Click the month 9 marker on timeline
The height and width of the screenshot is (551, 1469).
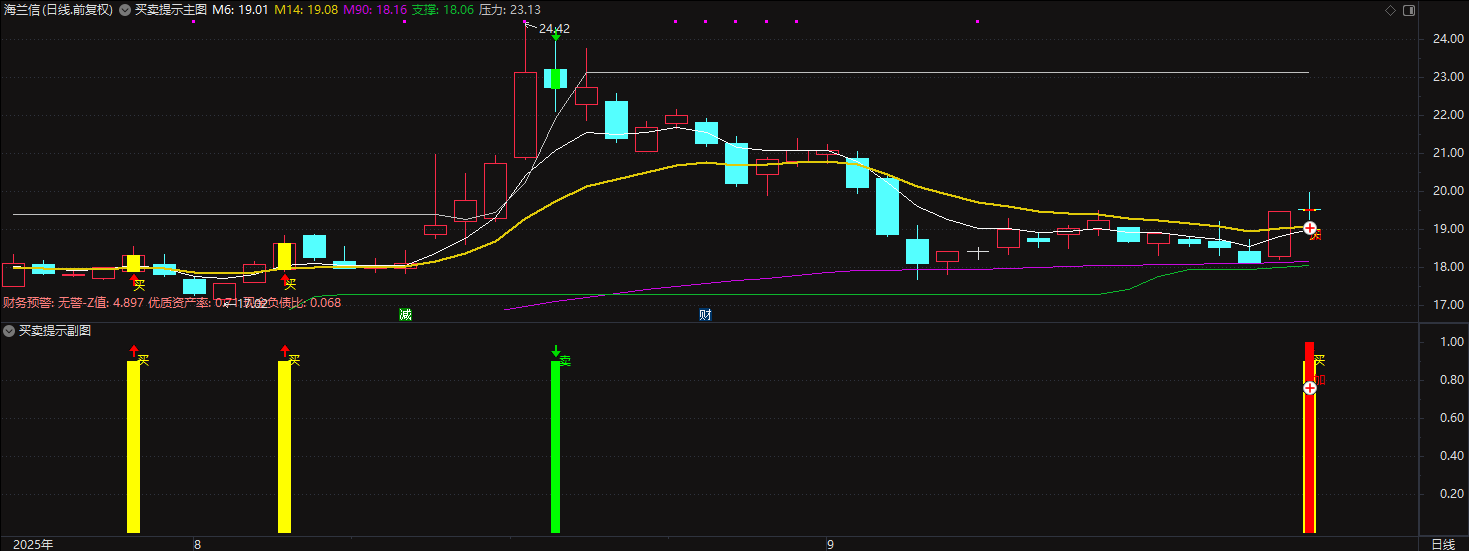(829, 544)
